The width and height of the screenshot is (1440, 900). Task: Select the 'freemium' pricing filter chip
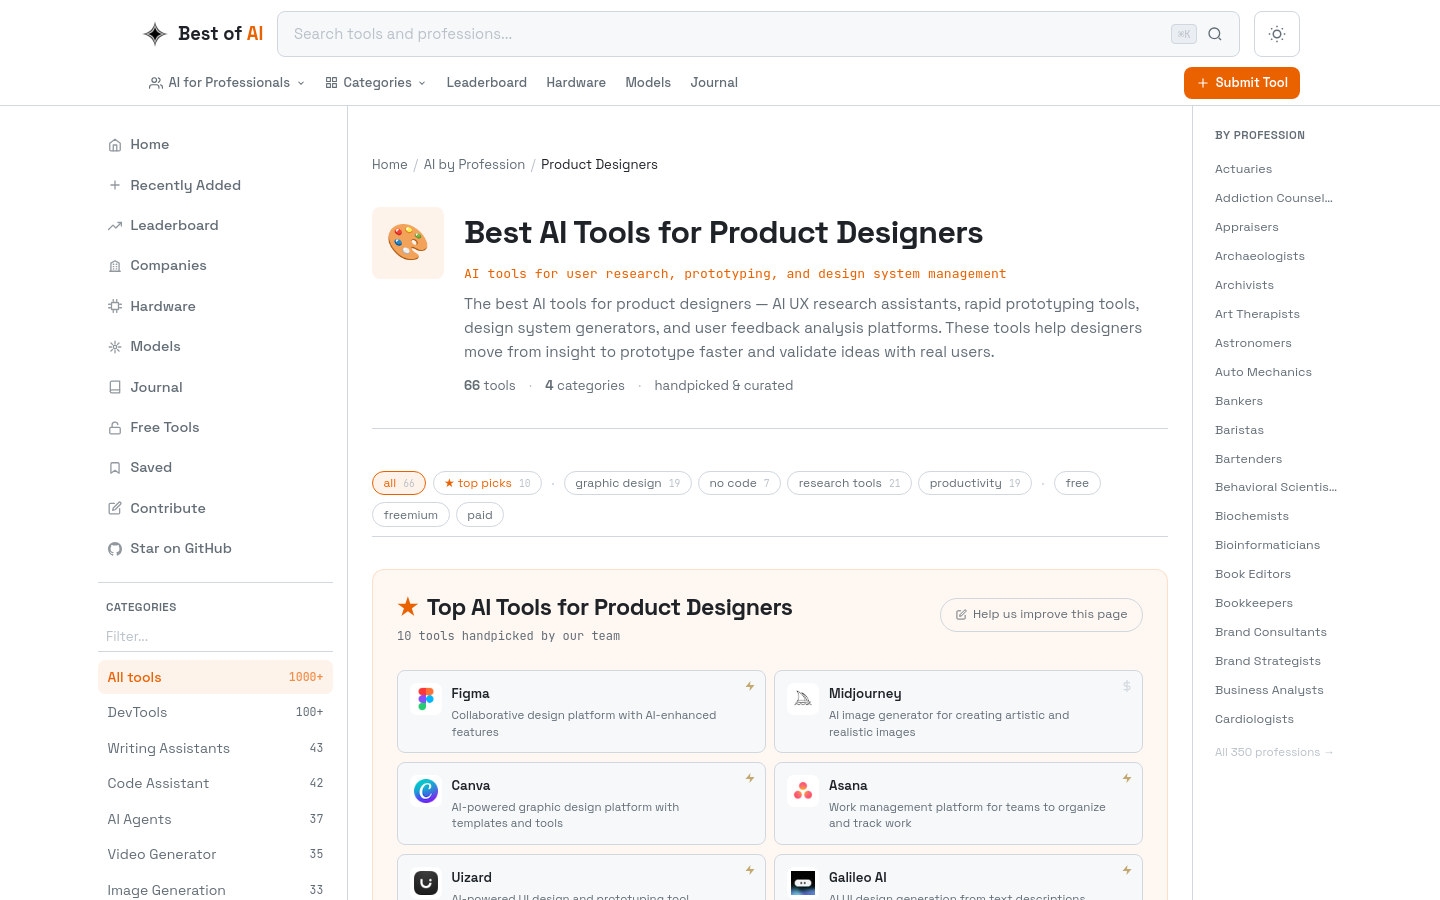tap(411, 515)
